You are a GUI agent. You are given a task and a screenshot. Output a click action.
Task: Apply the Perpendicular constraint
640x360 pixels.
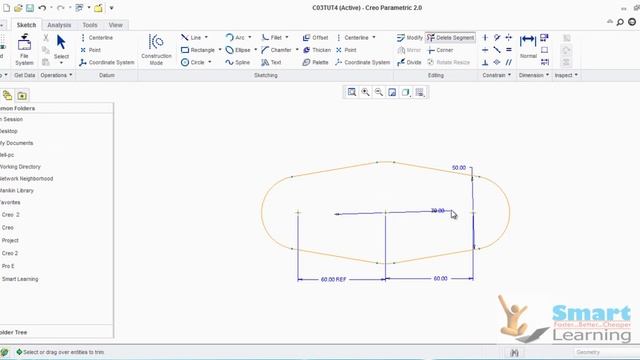coord(485,62)
